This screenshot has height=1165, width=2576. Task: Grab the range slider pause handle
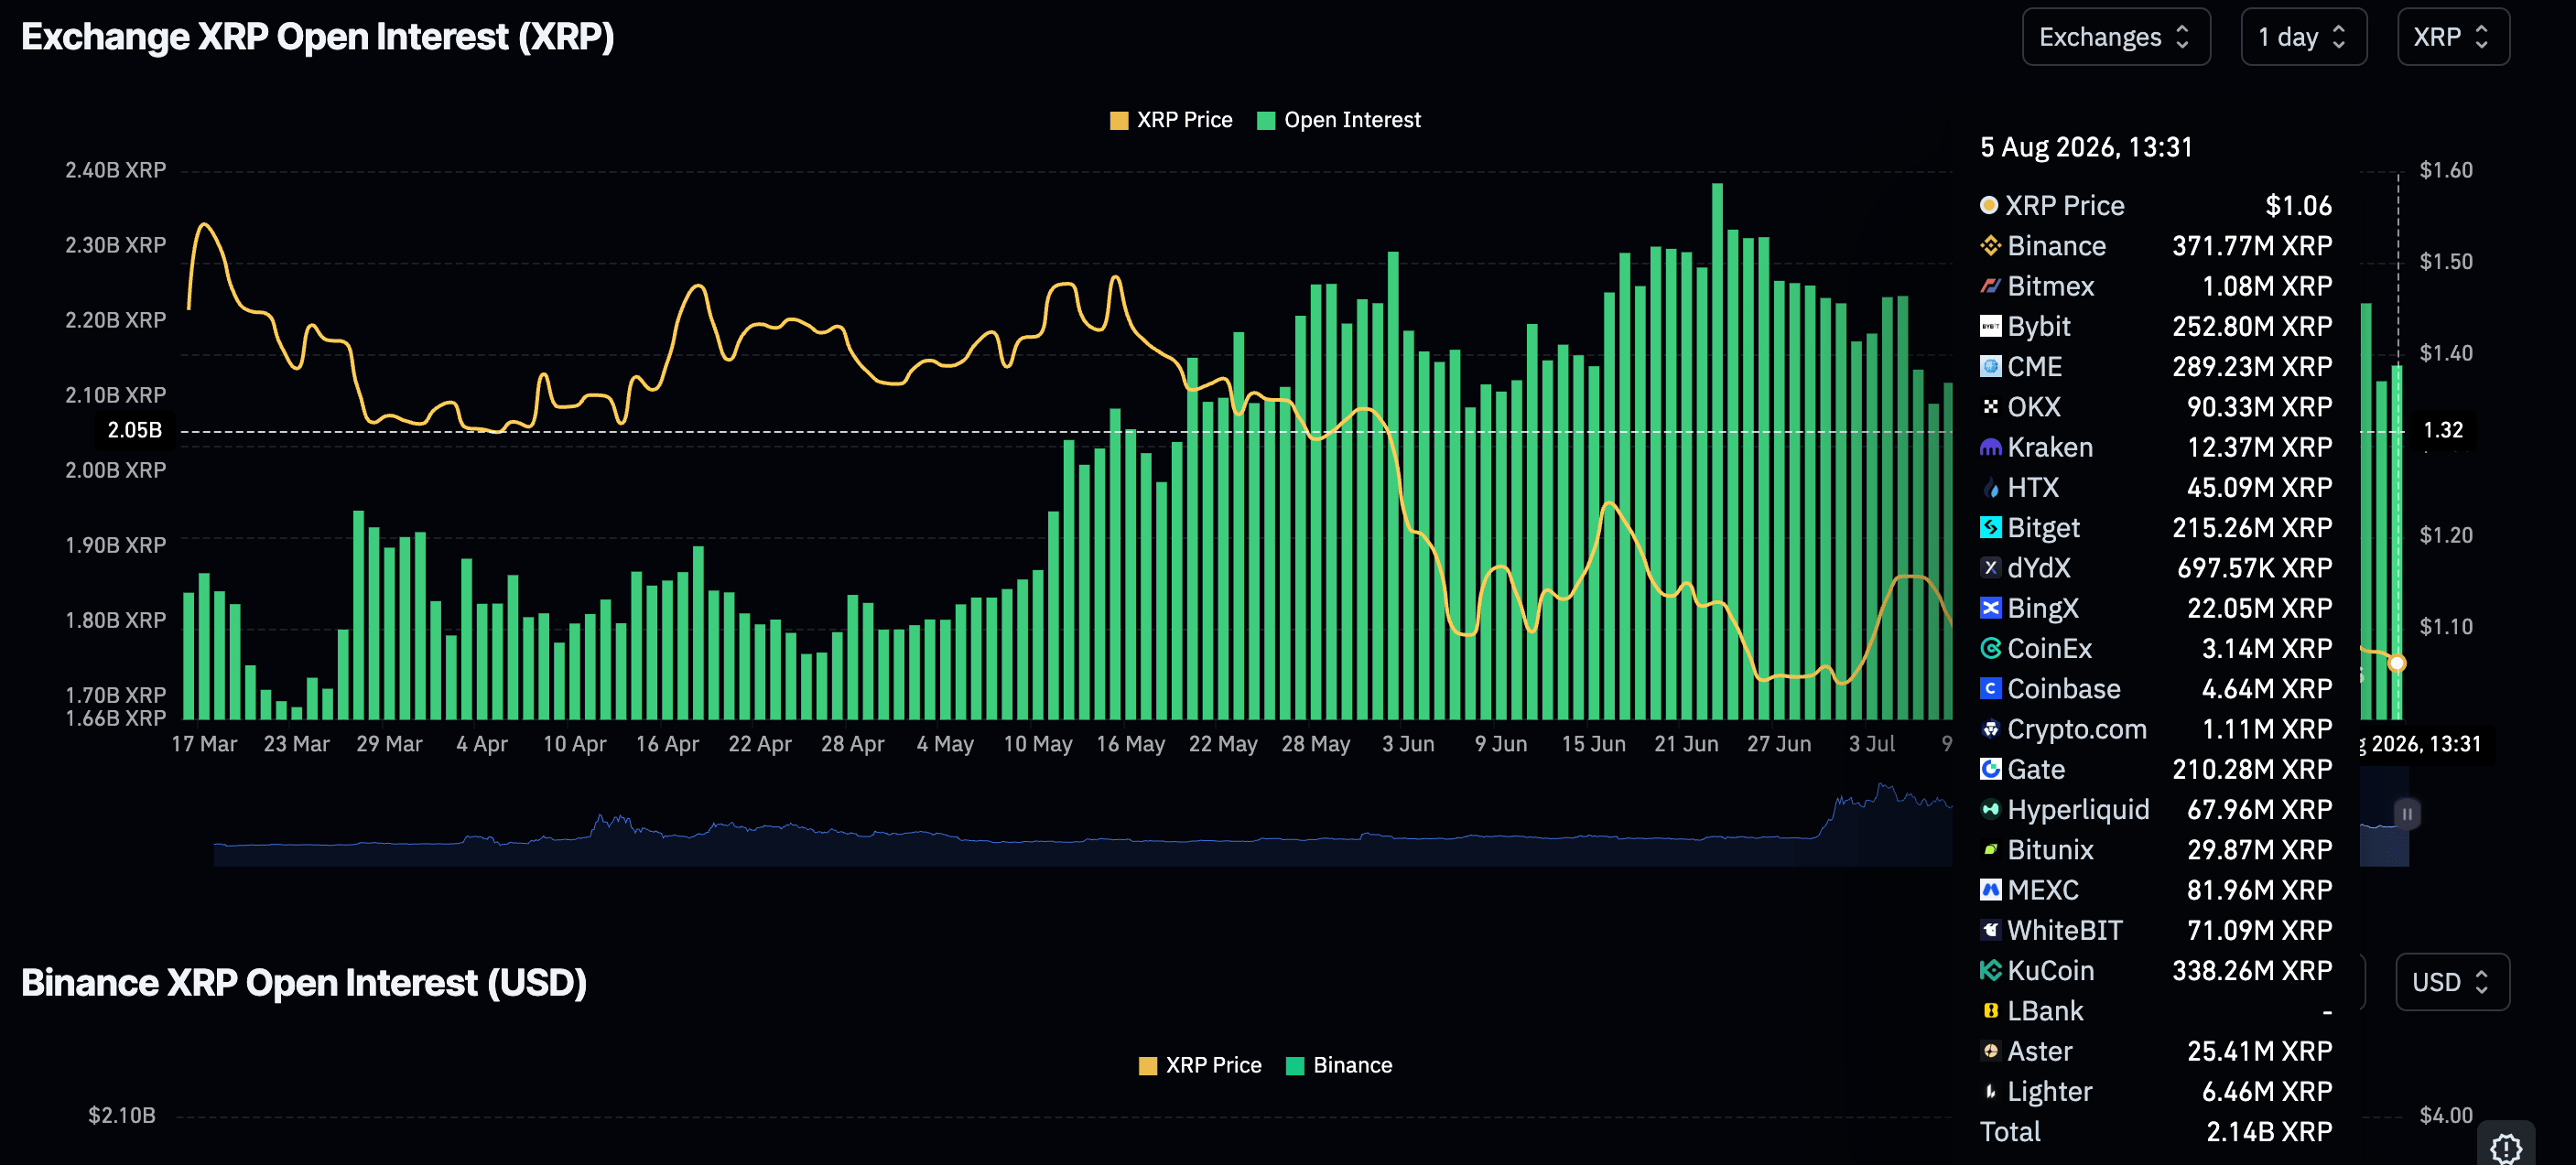click(x=2407, y=814)
